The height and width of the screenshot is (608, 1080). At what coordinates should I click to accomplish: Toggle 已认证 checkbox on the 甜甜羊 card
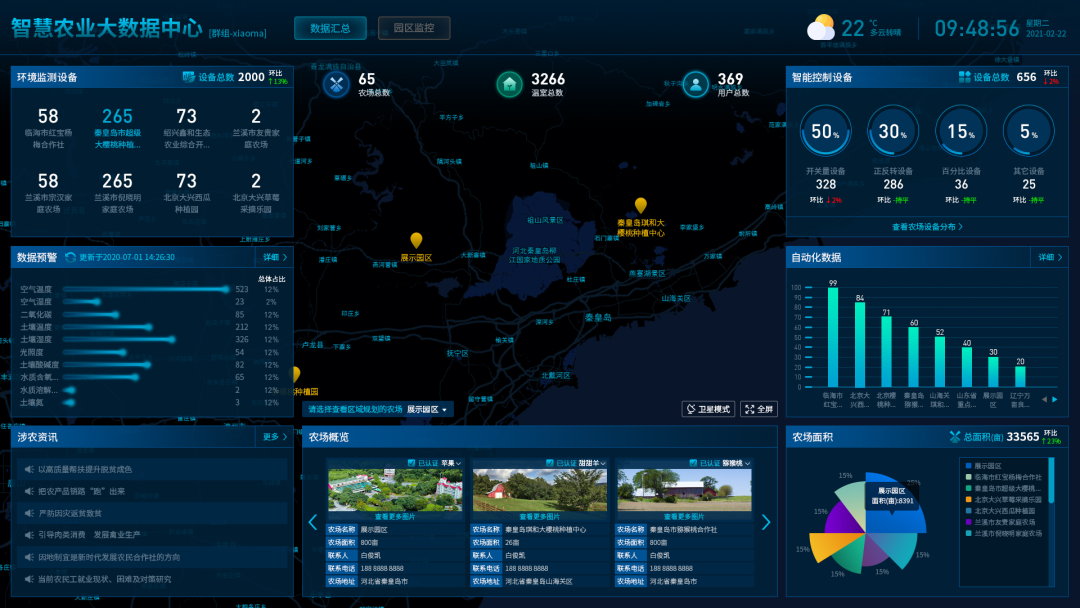(x=549, y=463)
